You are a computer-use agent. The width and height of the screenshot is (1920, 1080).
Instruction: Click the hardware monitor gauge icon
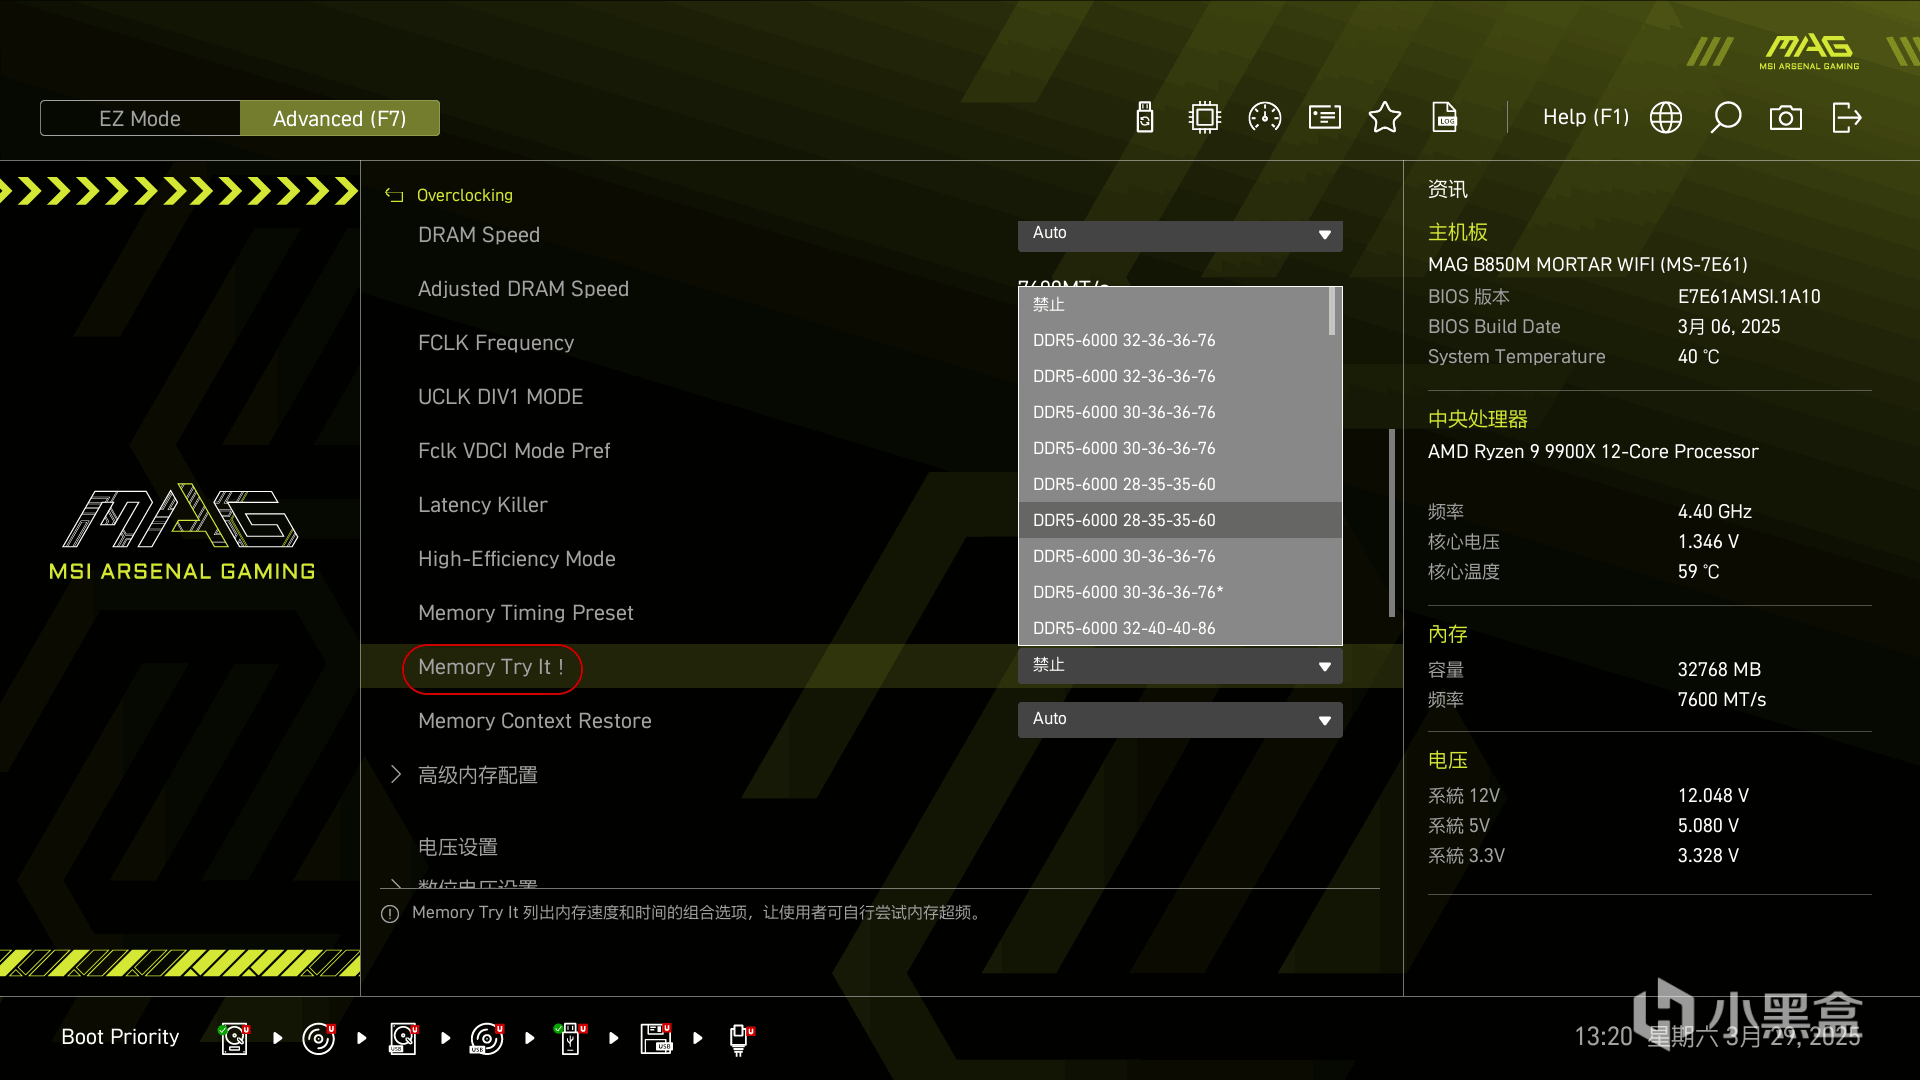click(x=1265, y=118)
